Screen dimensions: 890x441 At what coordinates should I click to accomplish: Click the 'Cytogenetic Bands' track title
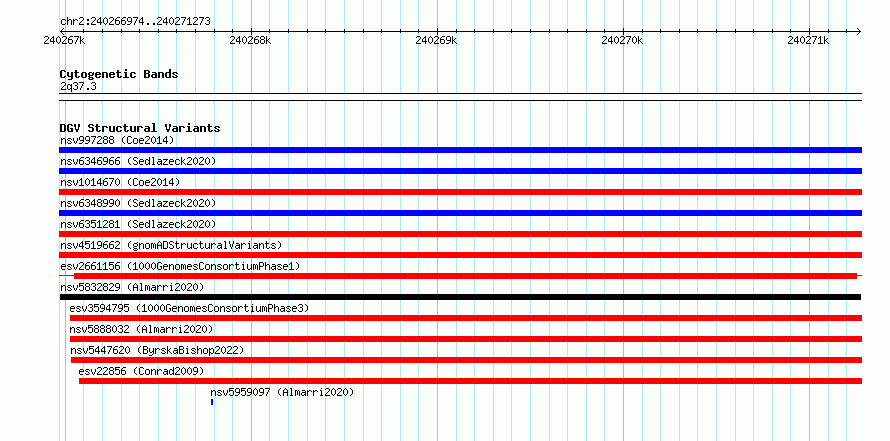[x=119, y=74]
